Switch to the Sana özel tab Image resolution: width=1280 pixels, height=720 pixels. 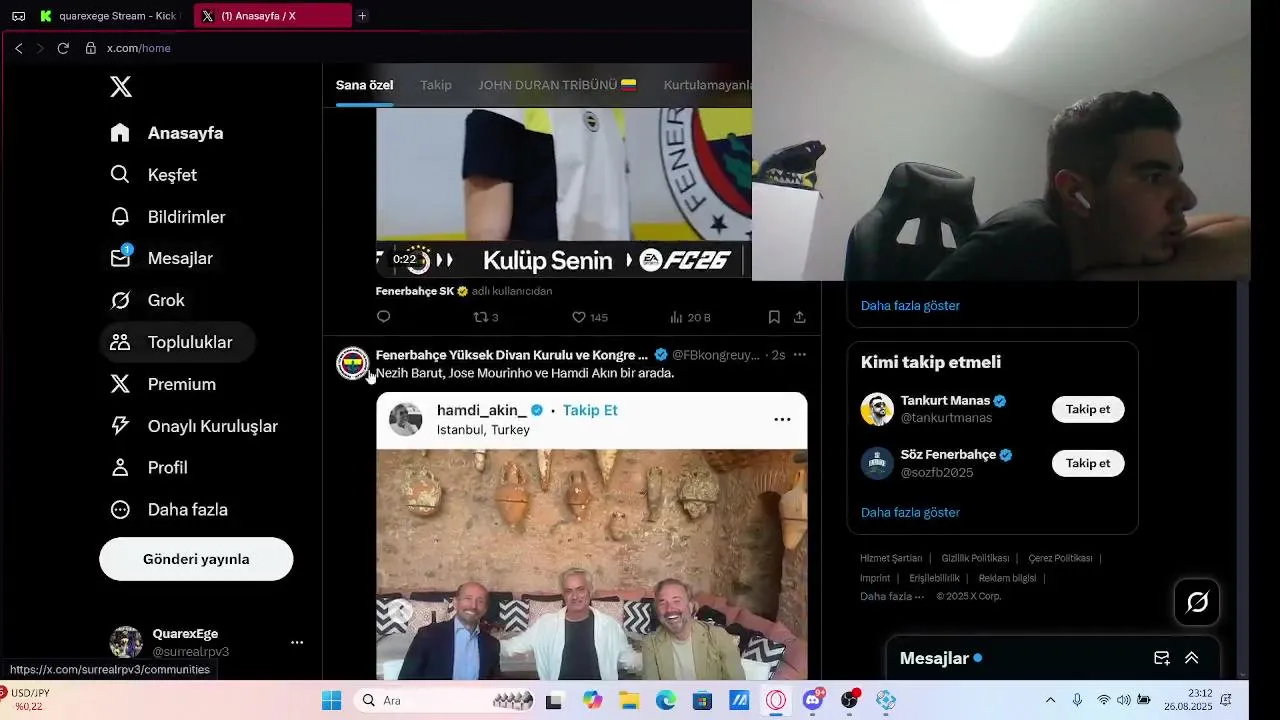tap(364, 85)
